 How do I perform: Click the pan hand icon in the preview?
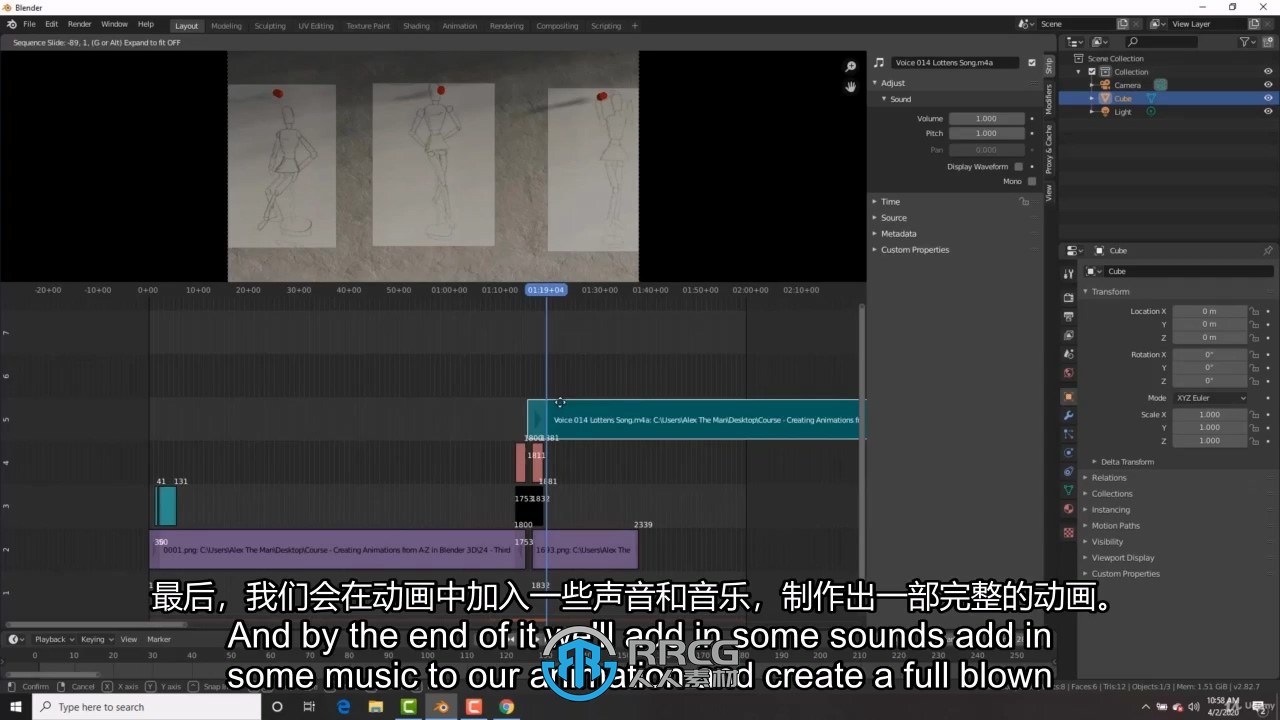tap(851, 87)
